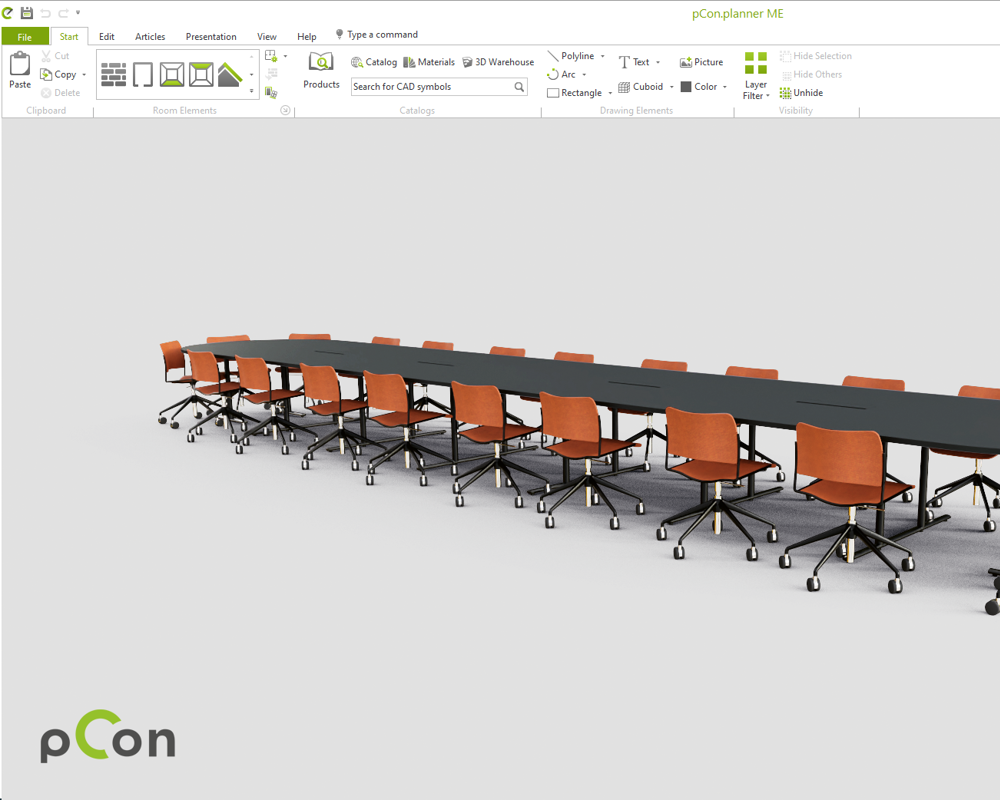Click the Save icon in title bar
1000x800 pixels.
[x=27, y=13]
